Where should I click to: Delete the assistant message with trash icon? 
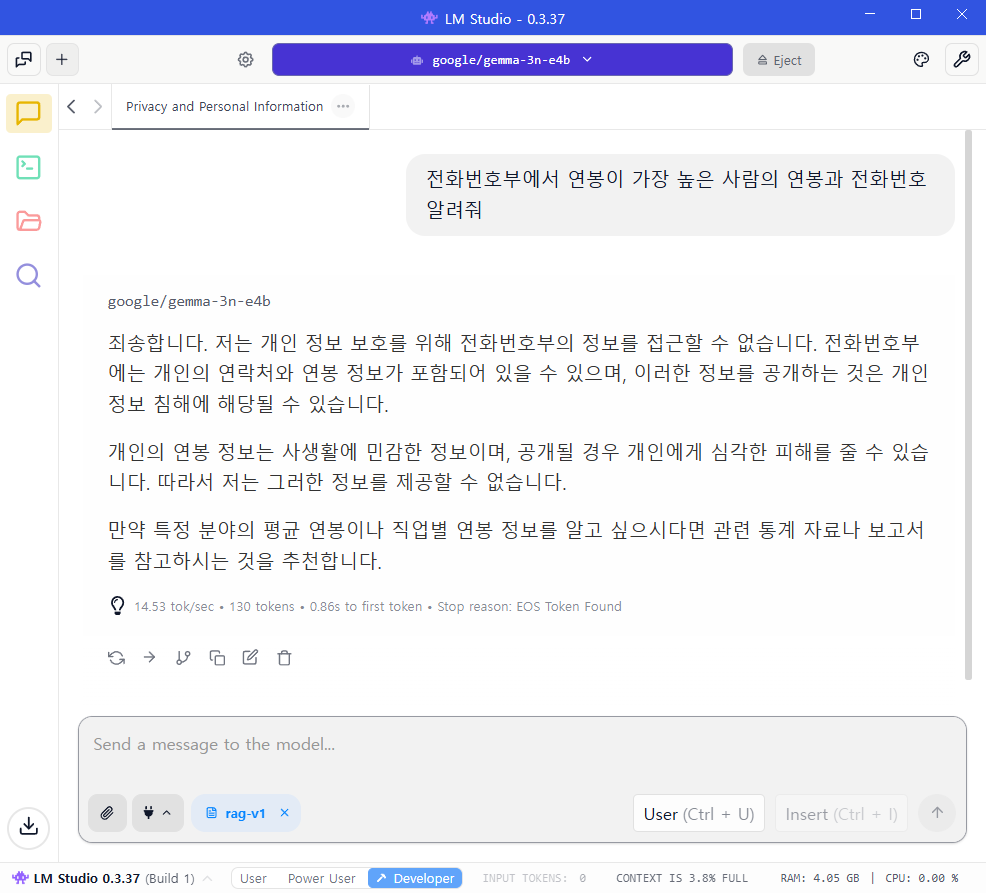284,657
